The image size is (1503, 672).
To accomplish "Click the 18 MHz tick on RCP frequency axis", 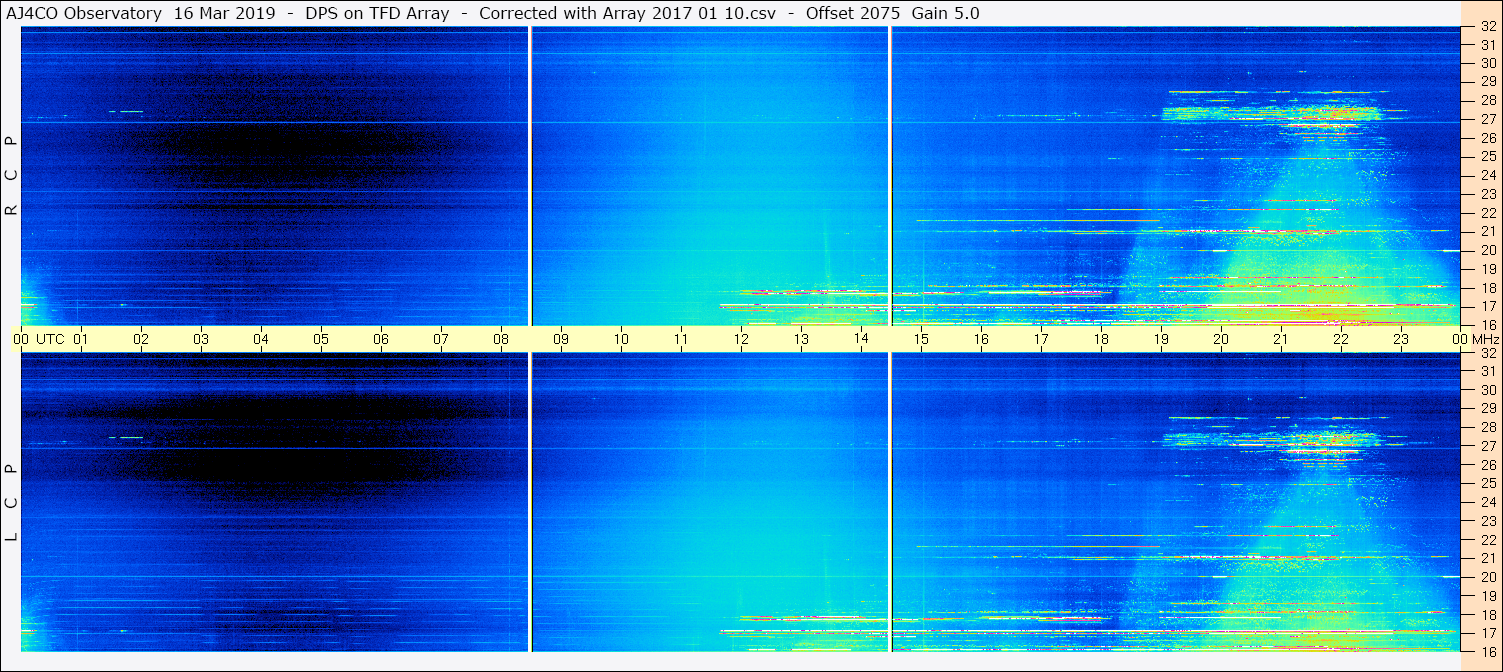I will (1488, 287).
